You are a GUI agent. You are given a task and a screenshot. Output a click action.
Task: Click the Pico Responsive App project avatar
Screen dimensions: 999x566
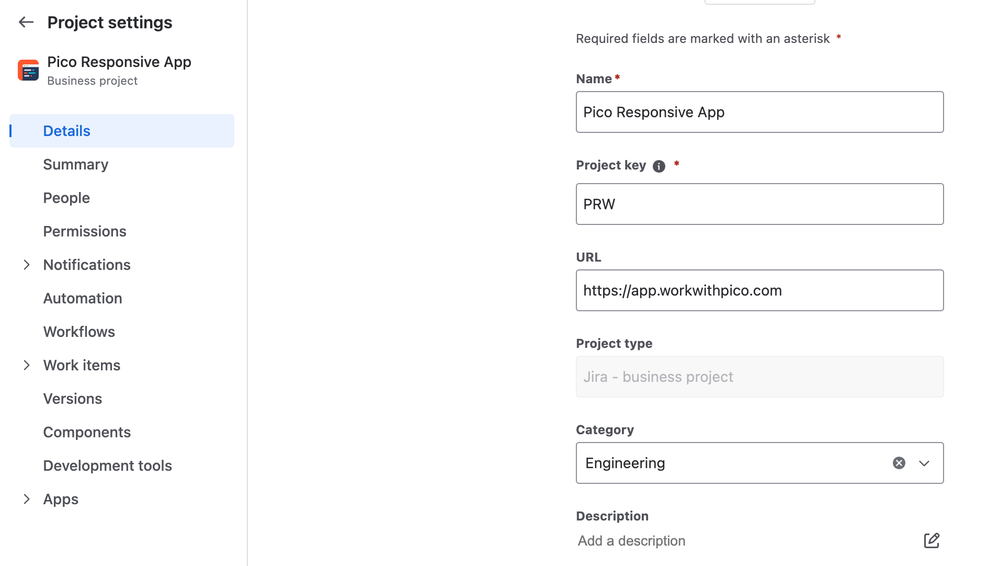[28, 70]
